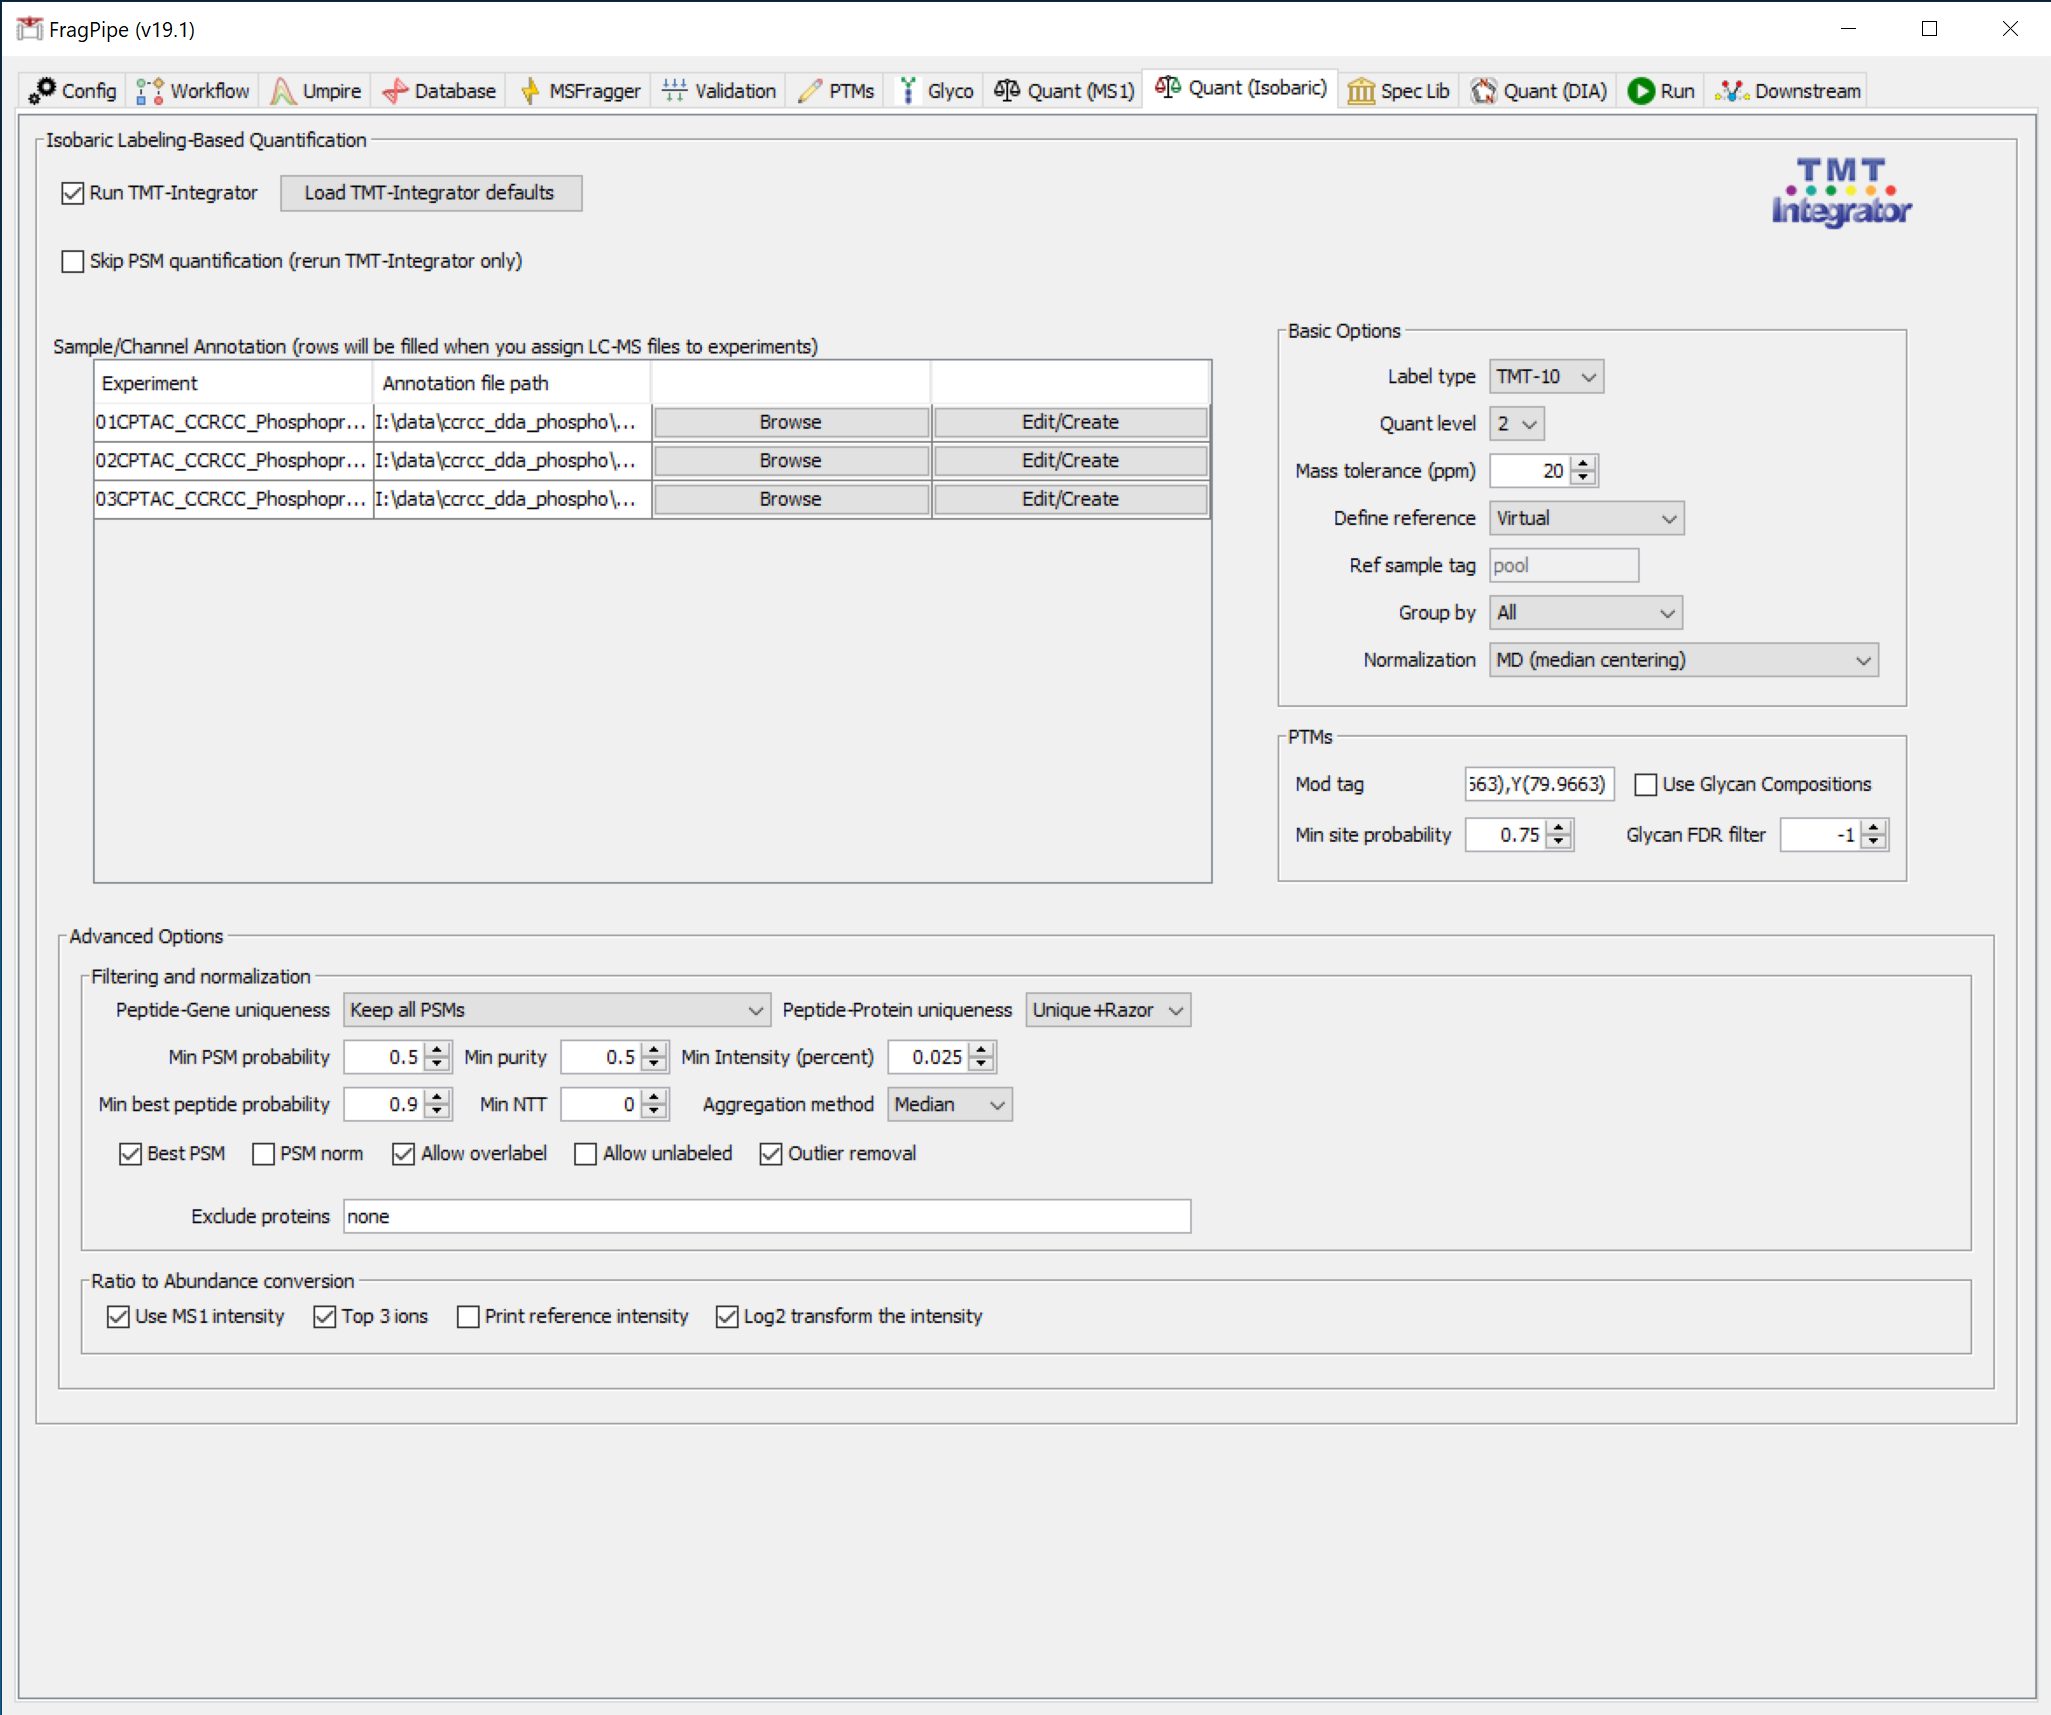Switch to the Quant (MS1) tab

click(x=1065, y=91)
